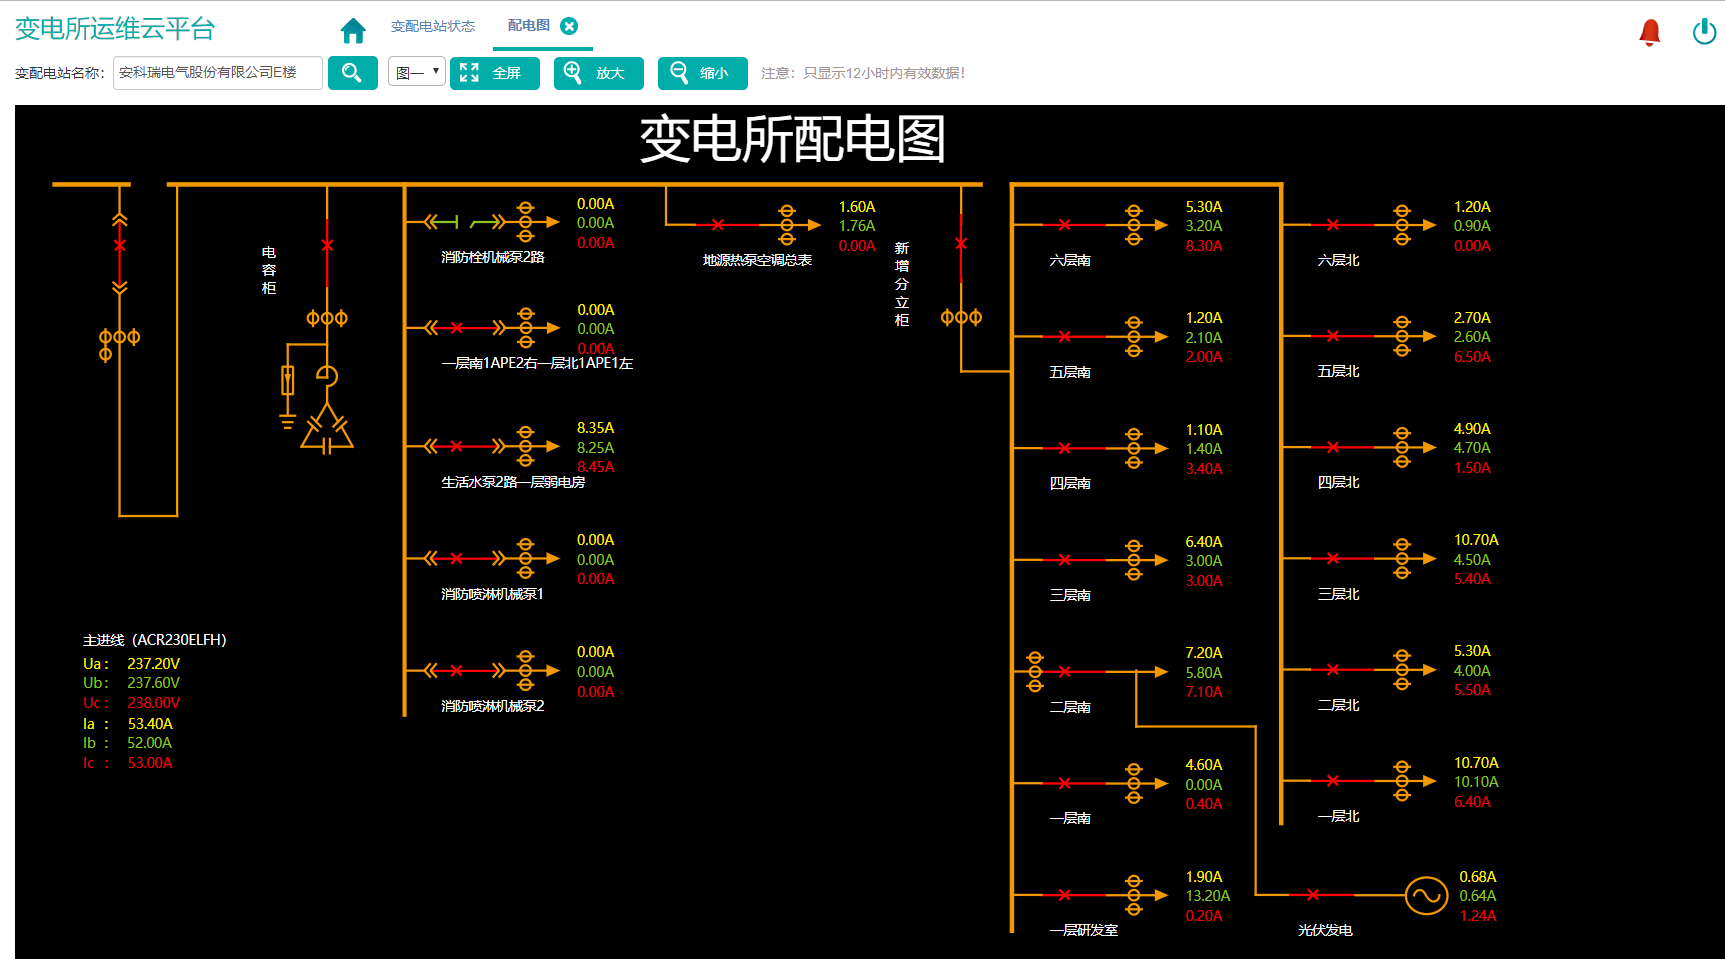Click the 一层北 label

(x=1338, y=817)
